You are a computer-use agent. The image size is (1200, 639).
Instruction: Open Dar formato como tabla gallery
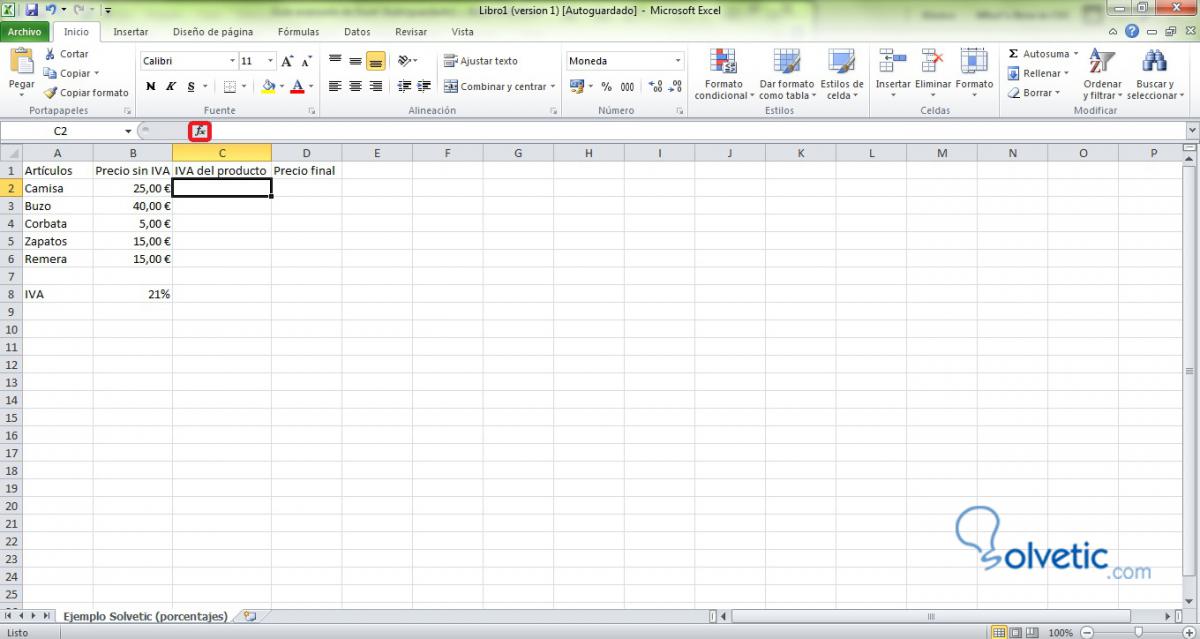click(x=786, y=74)
